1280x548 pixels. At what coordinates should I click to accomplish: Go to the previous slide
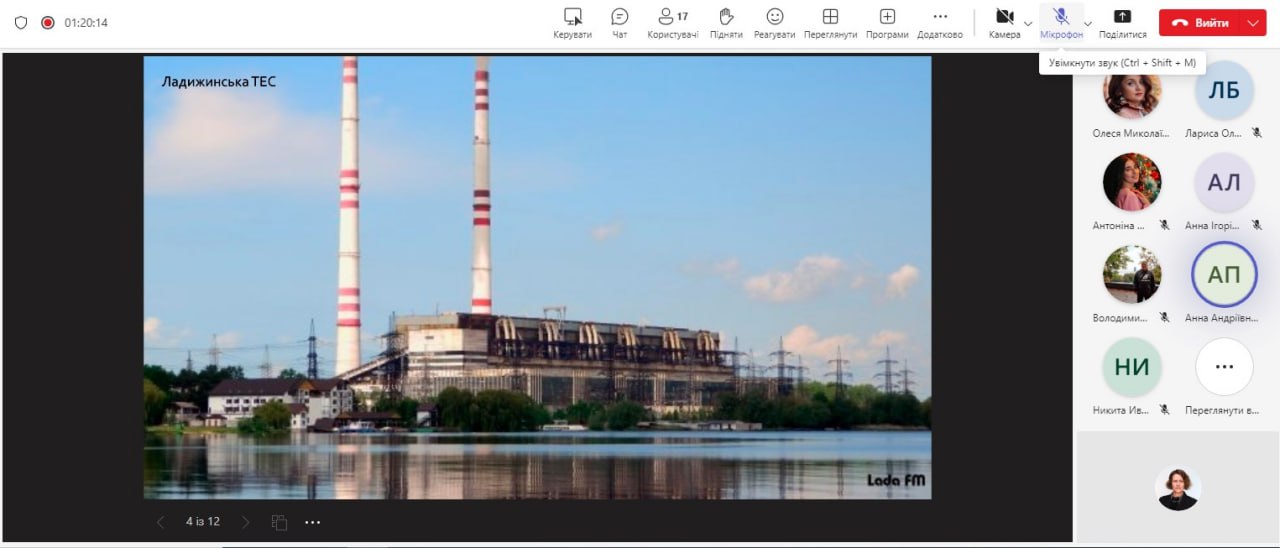pyautogui.click(x=161, y=522)
